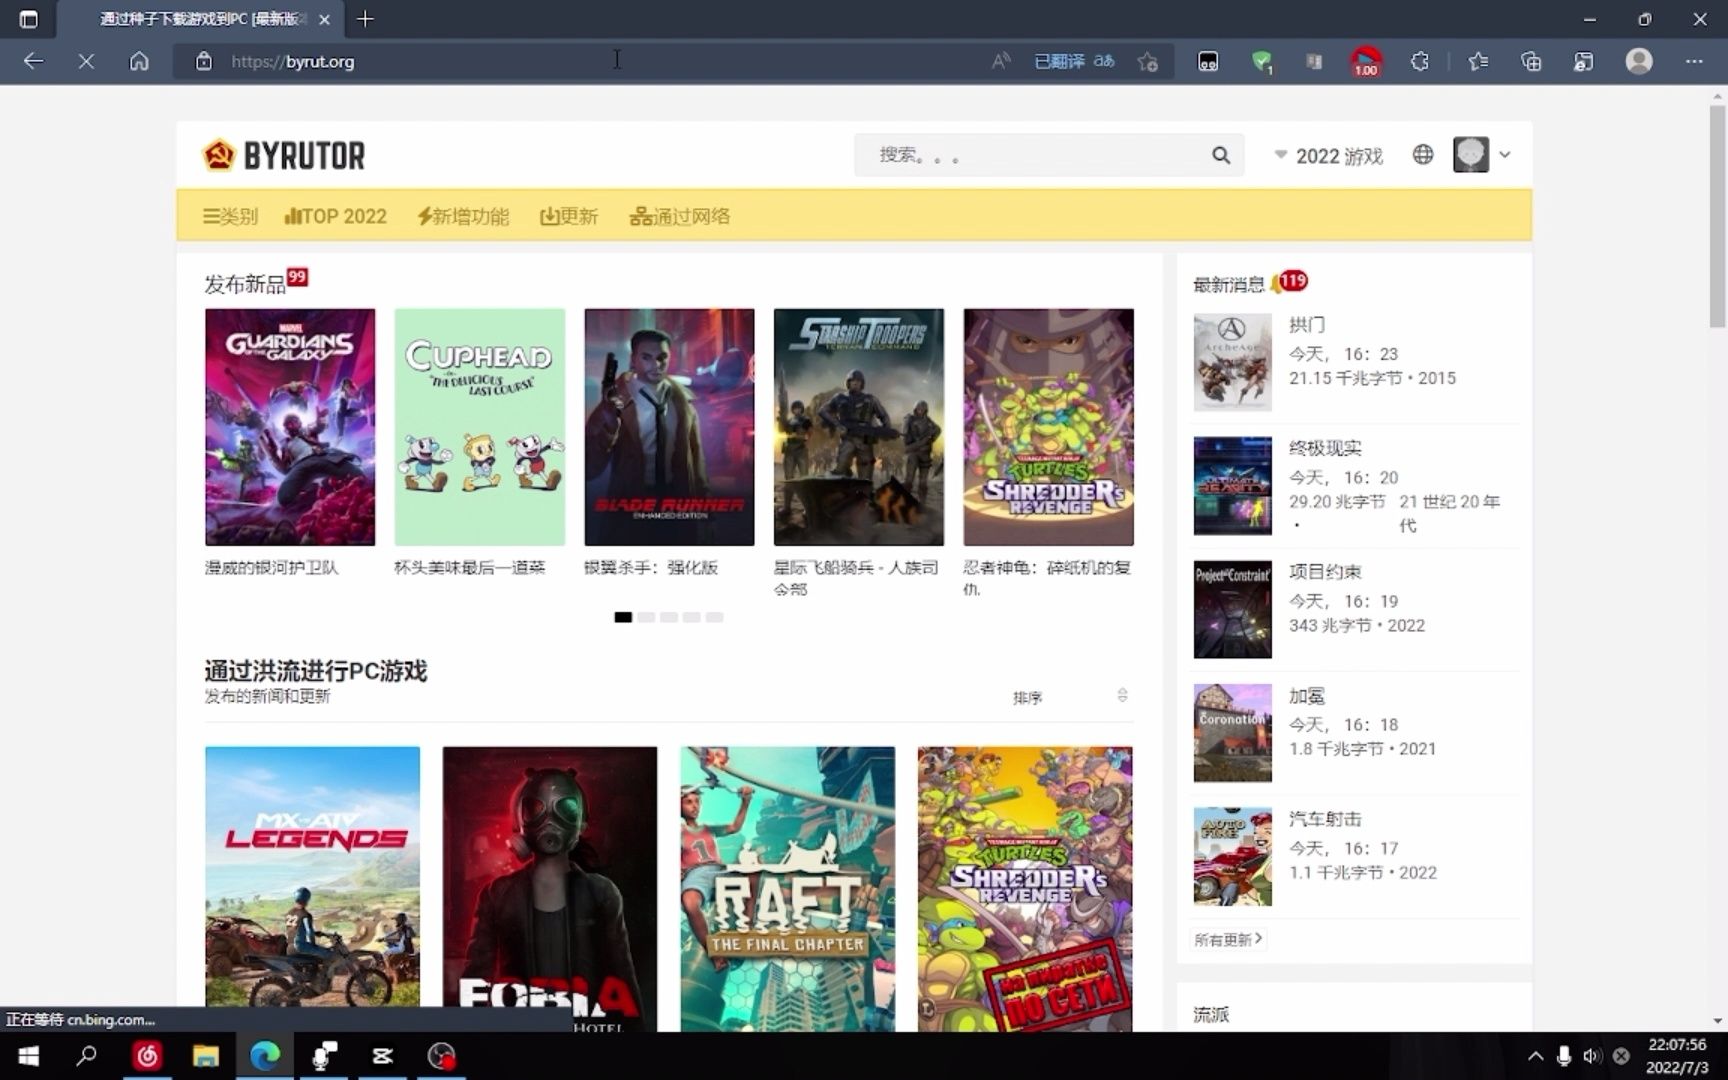Viewport: 1728px width, 1080px height.
Task: Click the green shield extension icon
Action: pos(1262,62)
